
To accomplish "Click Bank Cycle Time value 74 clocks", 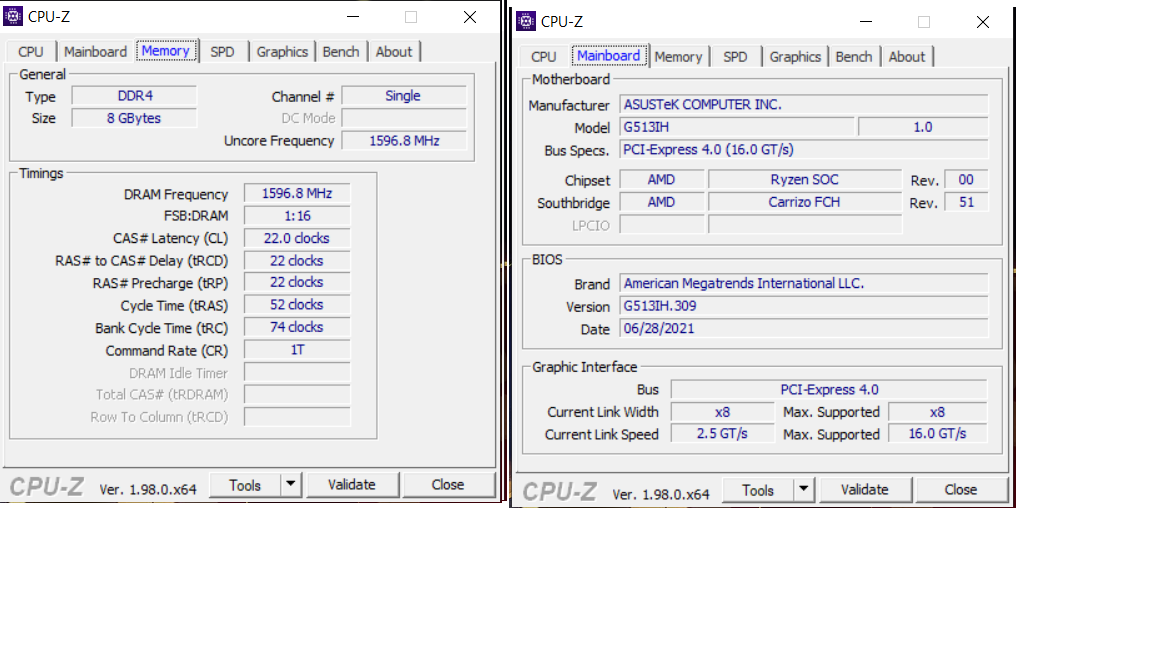I will (298, 327).
